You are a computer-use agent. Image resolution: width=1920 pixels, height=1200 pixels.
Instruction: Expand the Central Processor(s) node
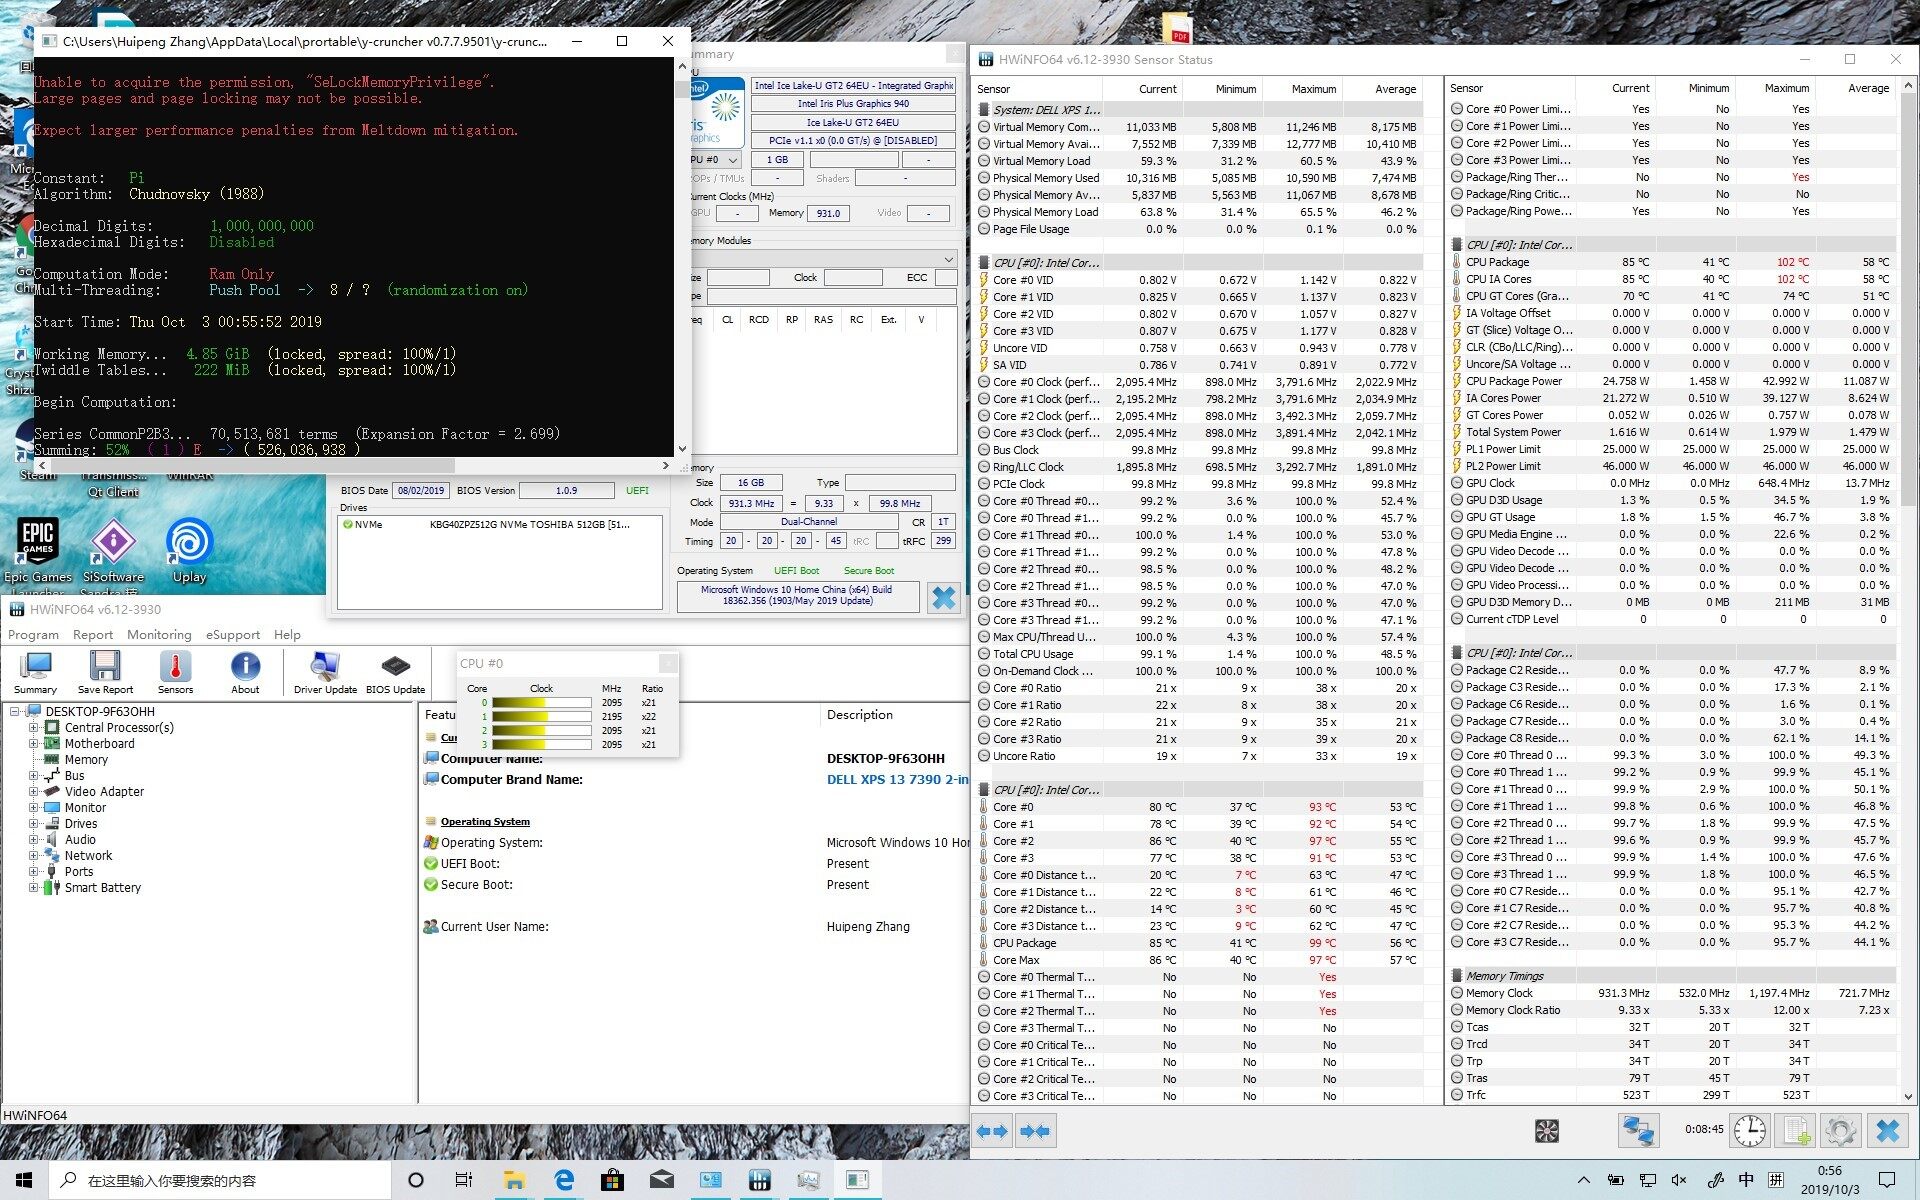tap(33, 728)
